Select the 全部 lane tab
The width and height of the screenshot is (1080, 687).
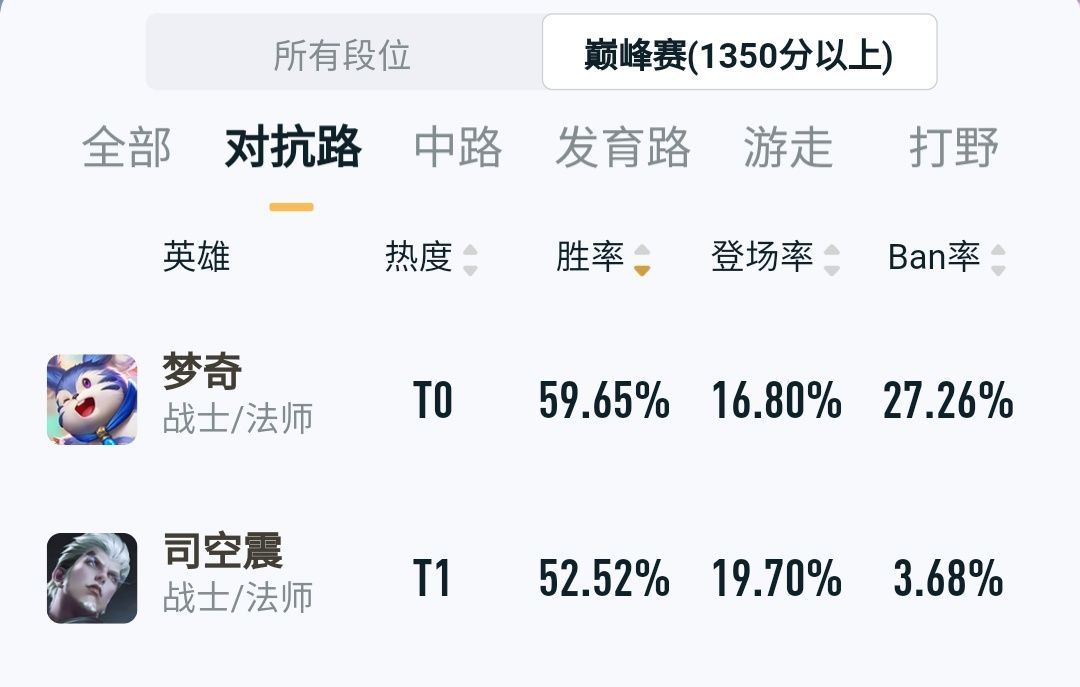pyautogui.click(x=126, y=148)
